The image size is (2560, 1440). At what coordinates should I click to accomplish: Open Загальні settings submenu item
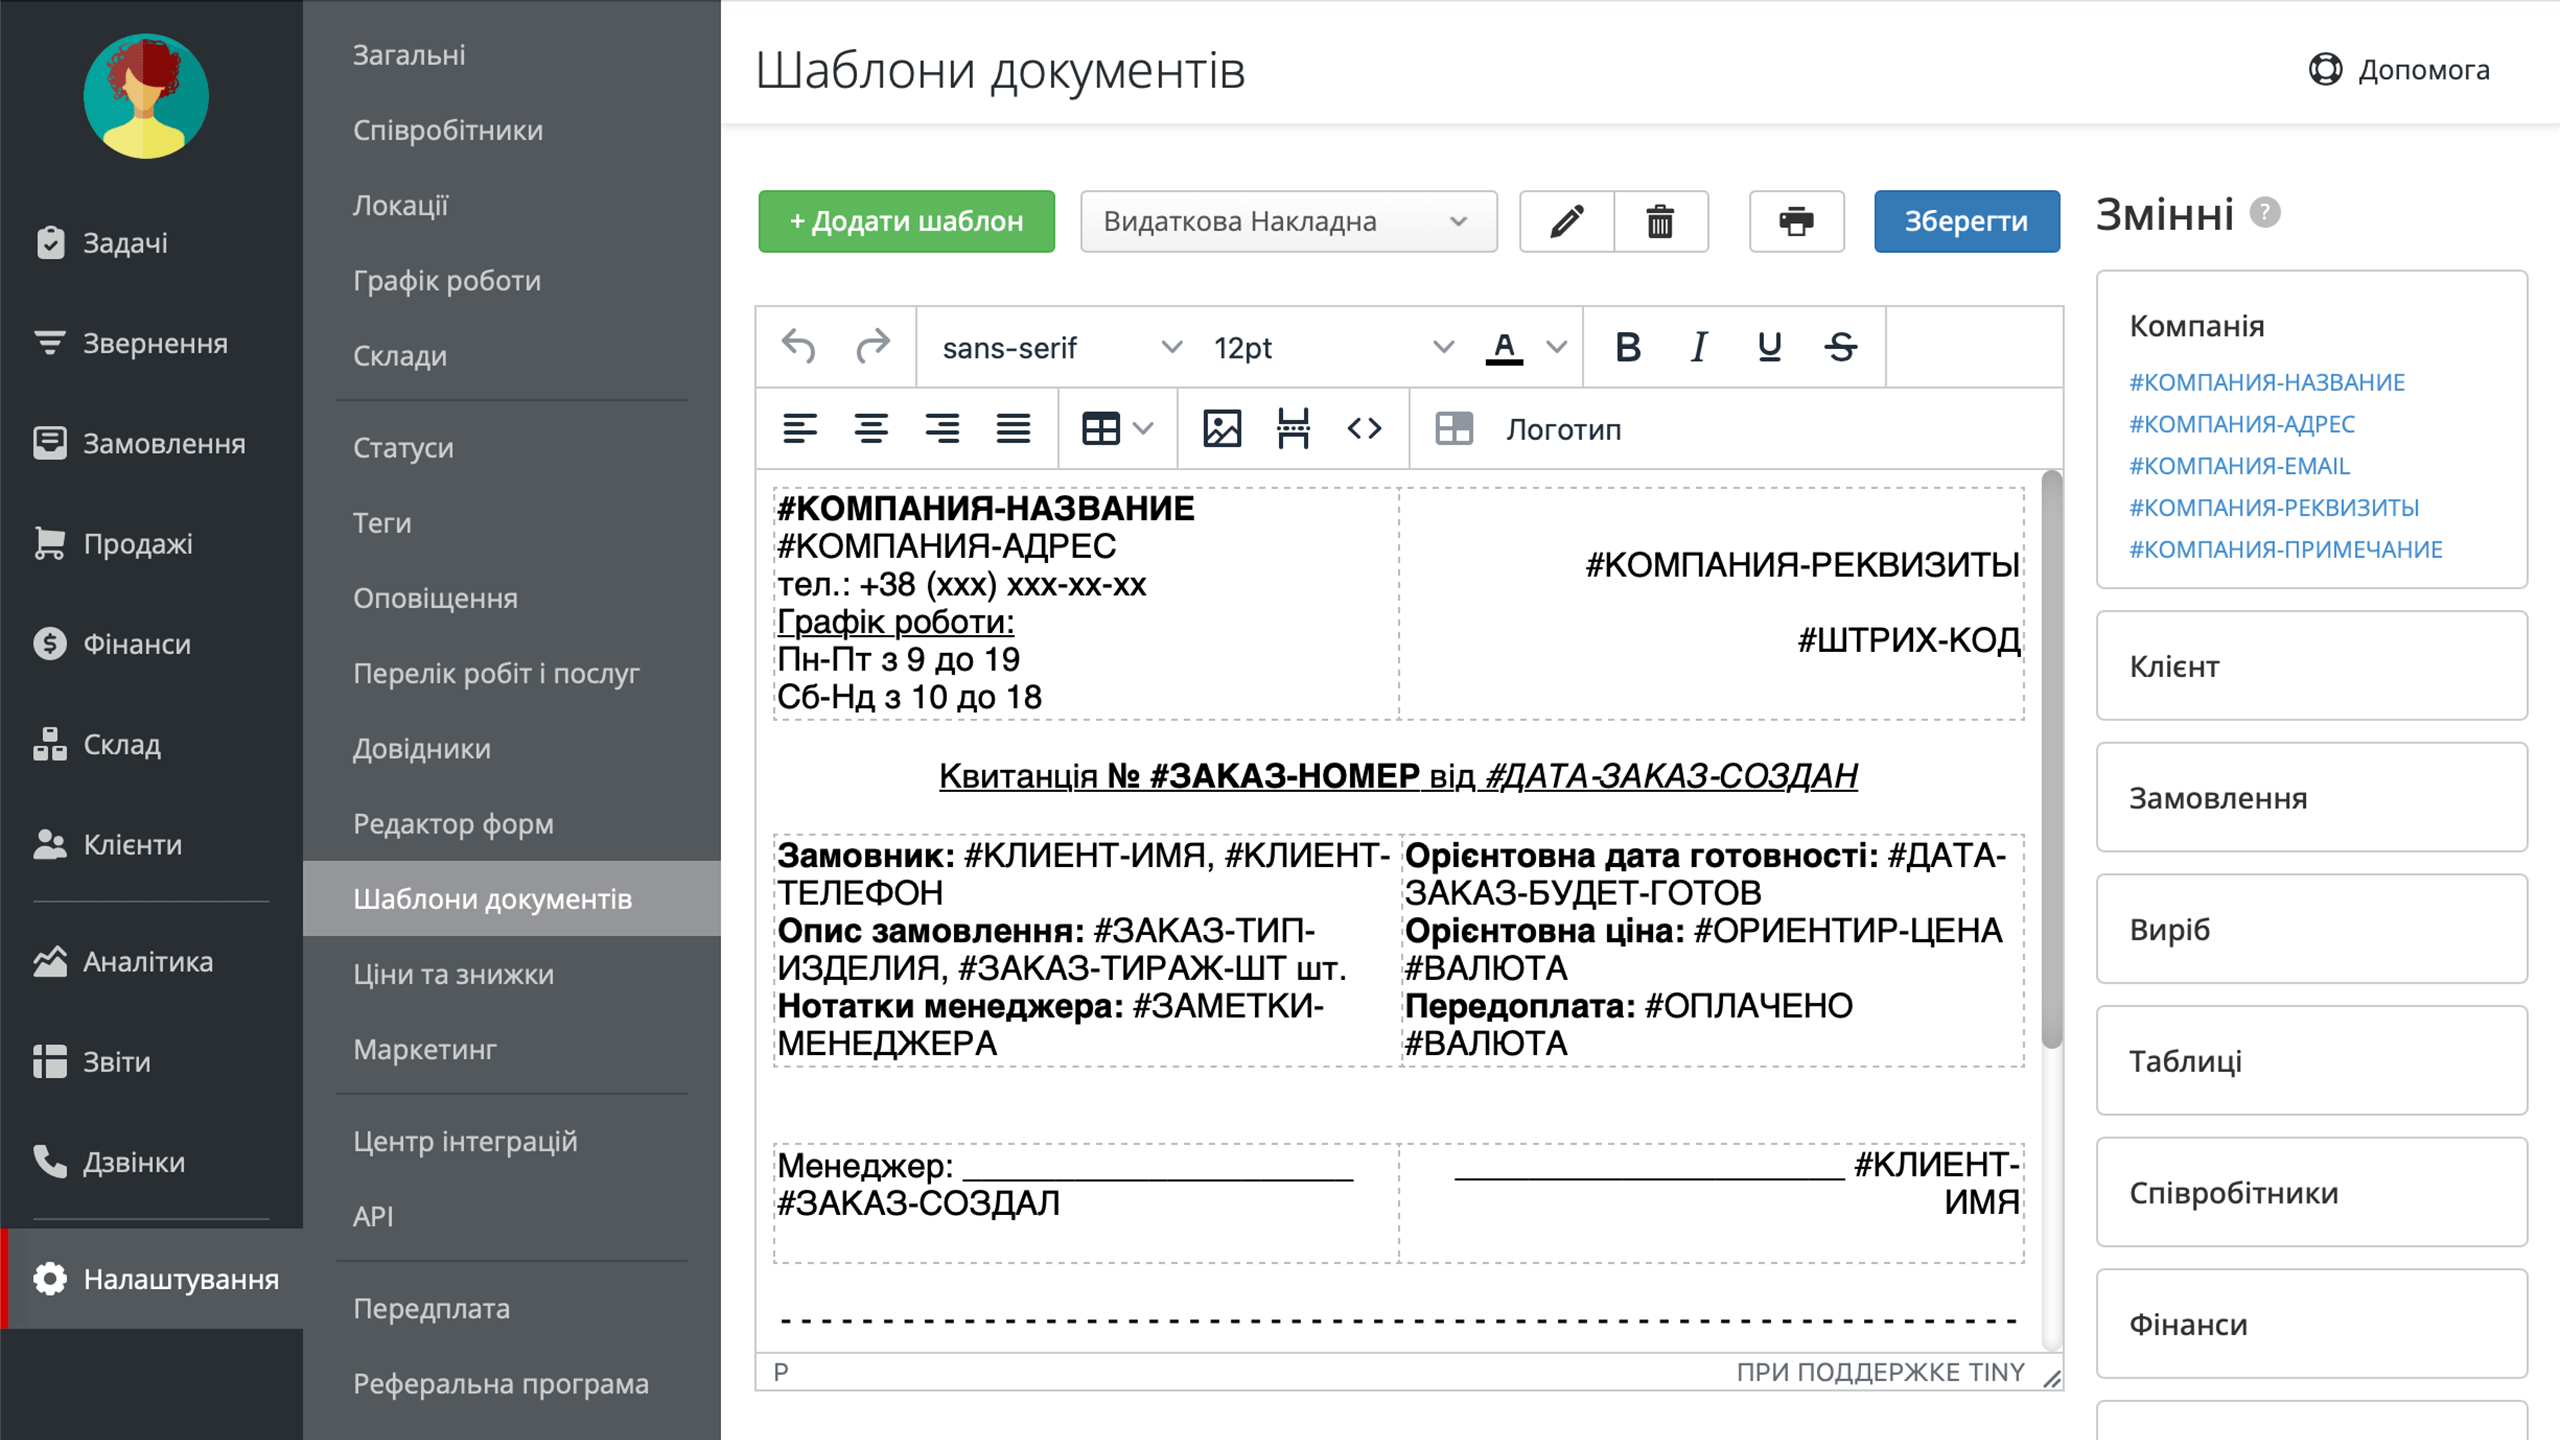coord(511,54)
